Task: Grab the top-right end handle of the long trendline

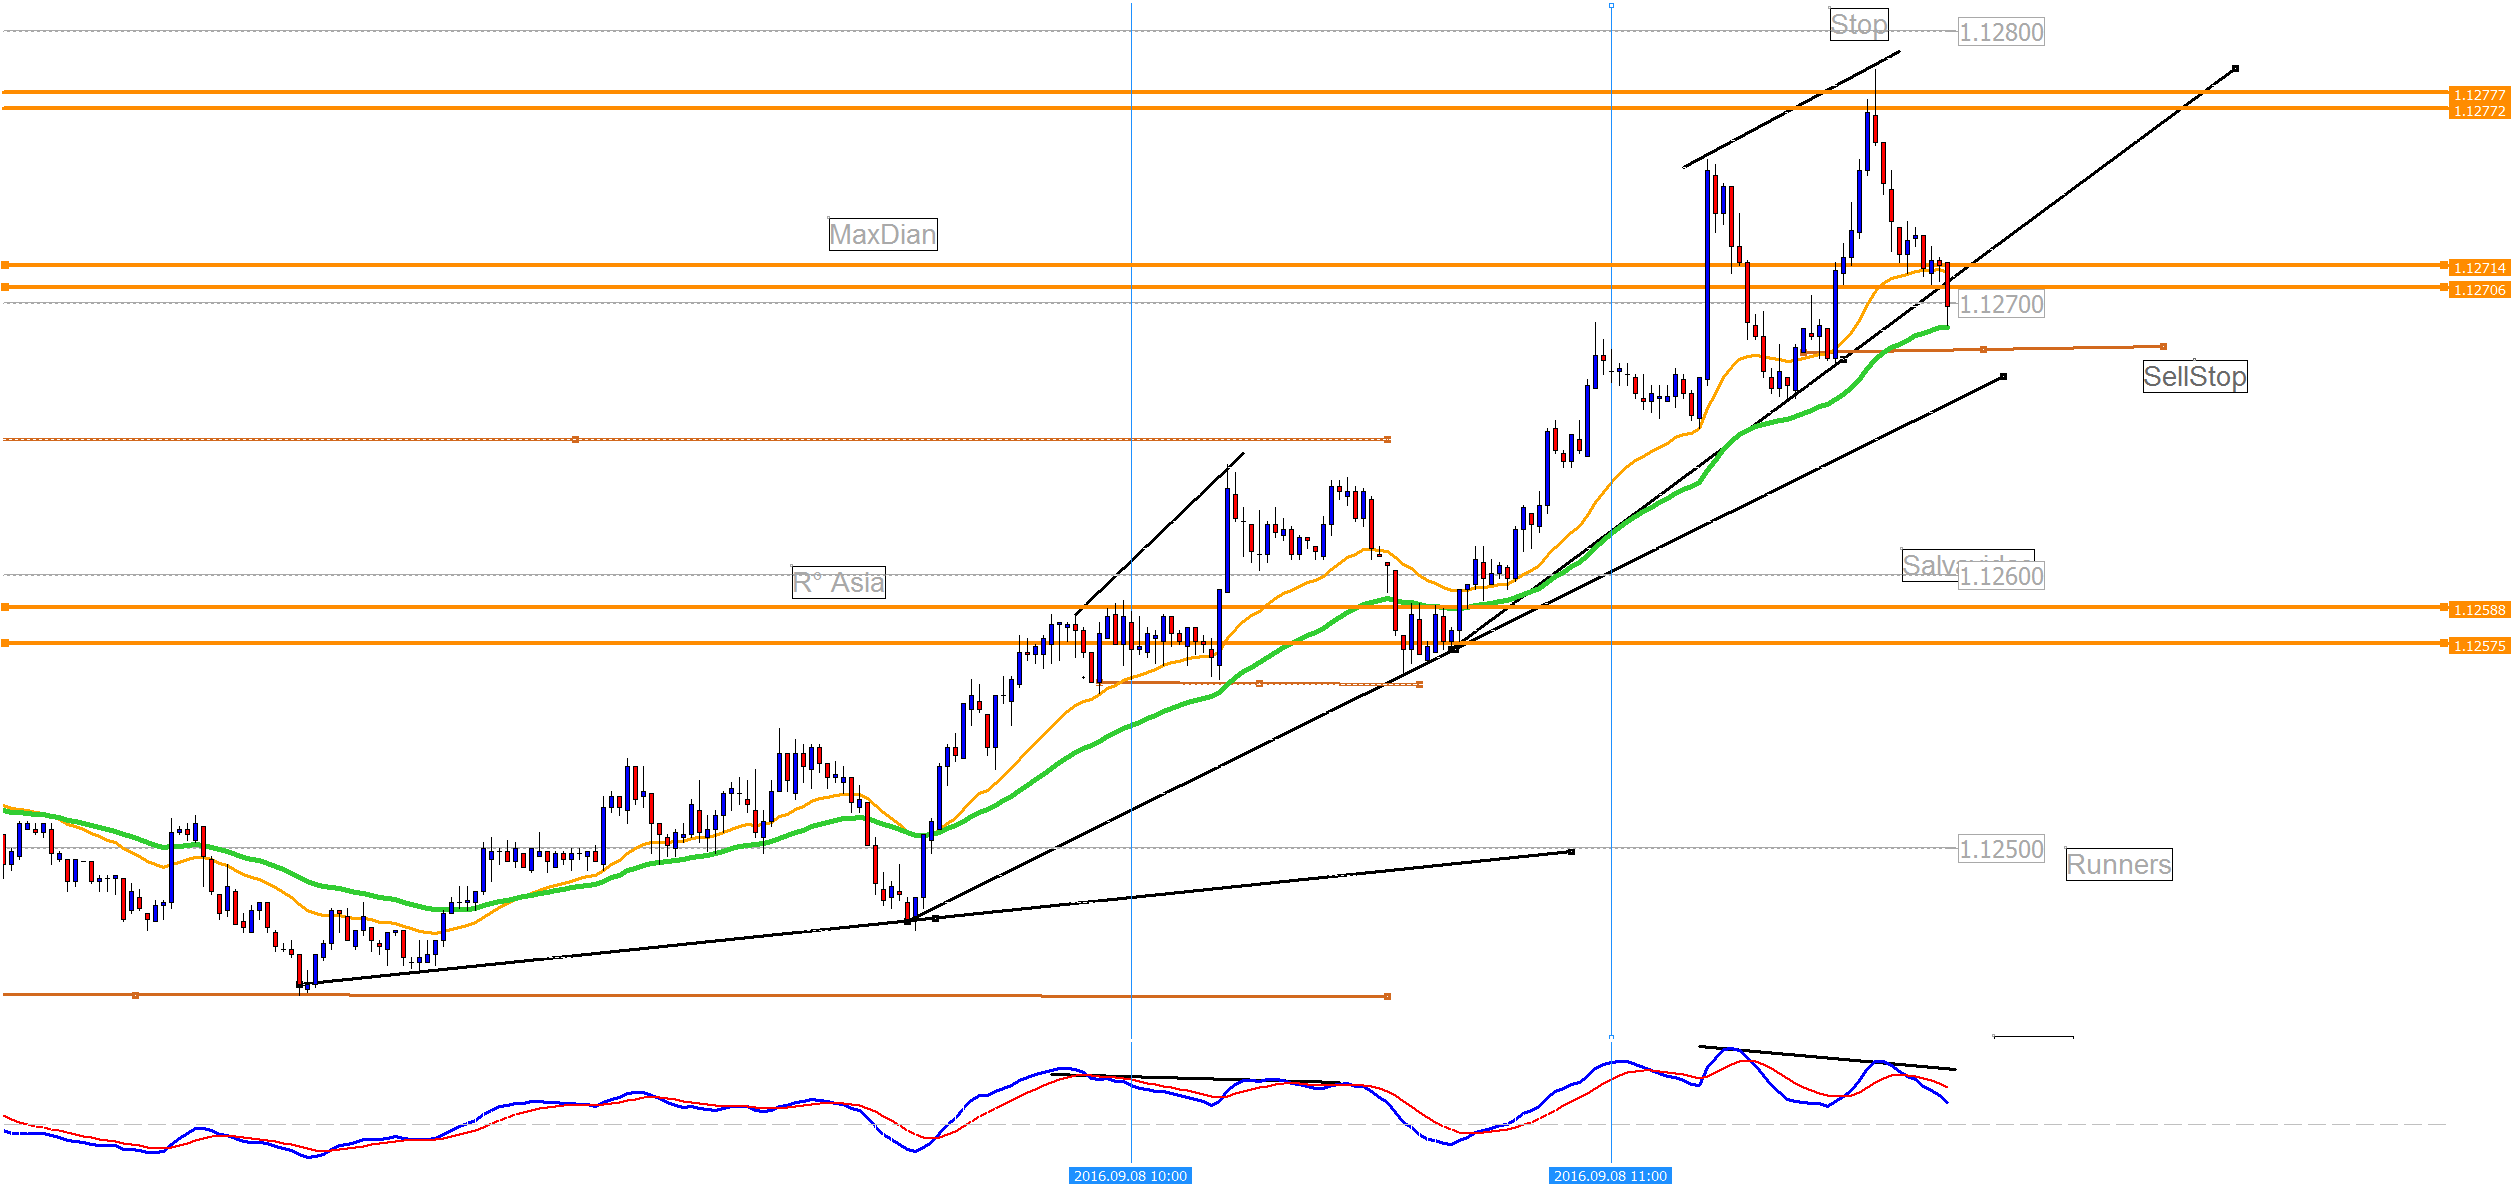Action: point(2235,69)
